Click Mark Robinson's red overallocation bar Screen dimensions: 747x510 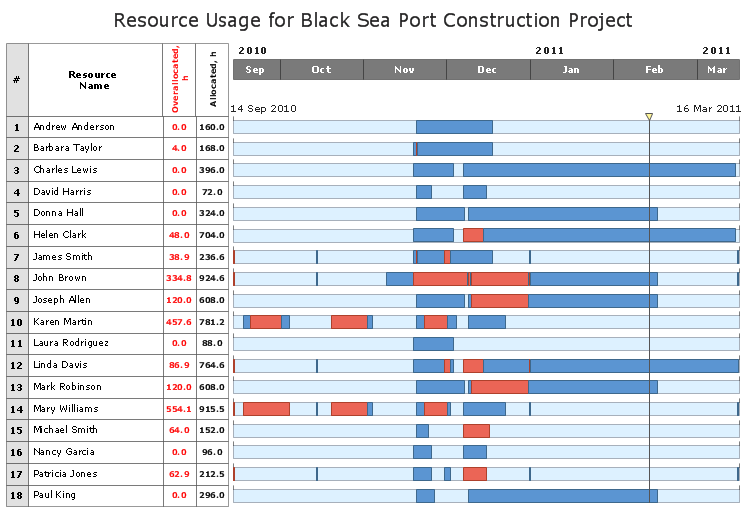[x=500, y=387]
